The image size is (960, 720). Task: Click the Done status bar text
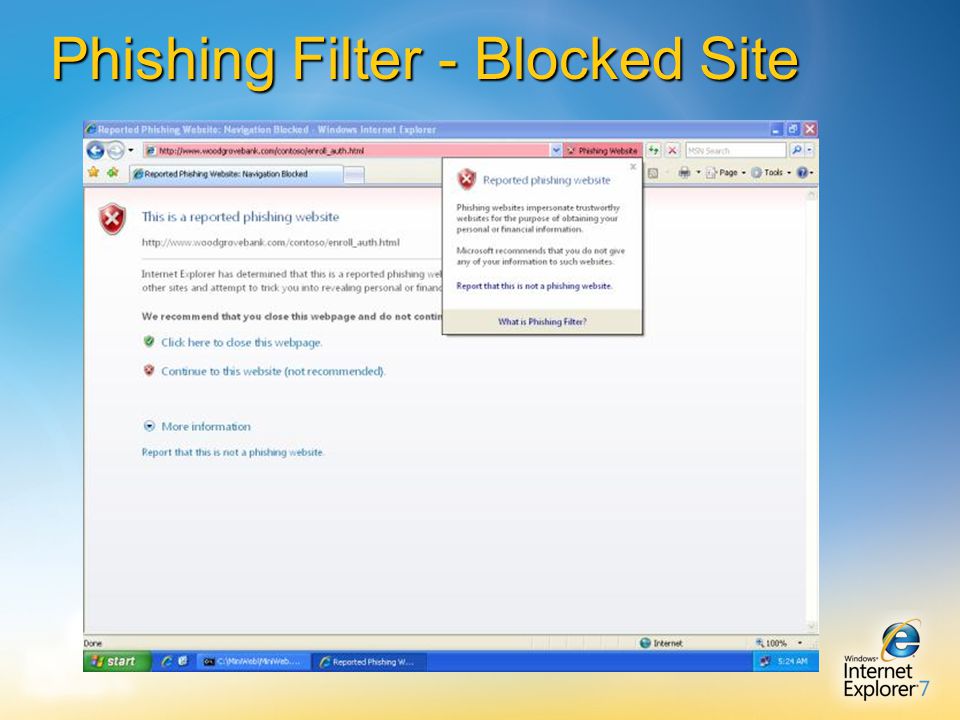click(x=93, y=643)
